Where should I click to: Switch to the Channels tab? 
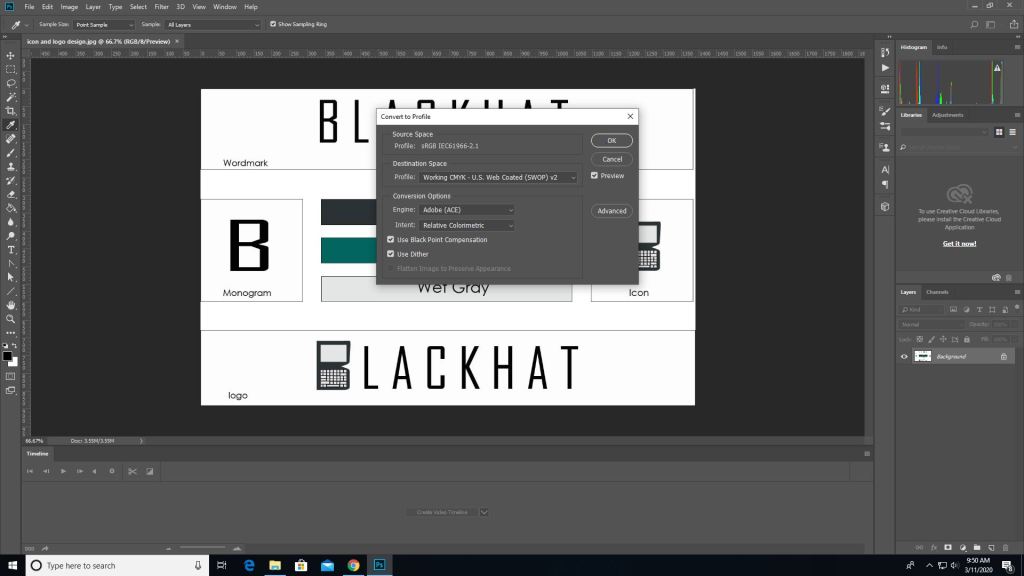937,292
